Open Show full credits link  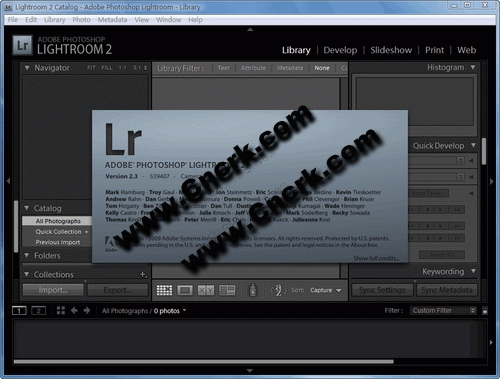point(377,258)
